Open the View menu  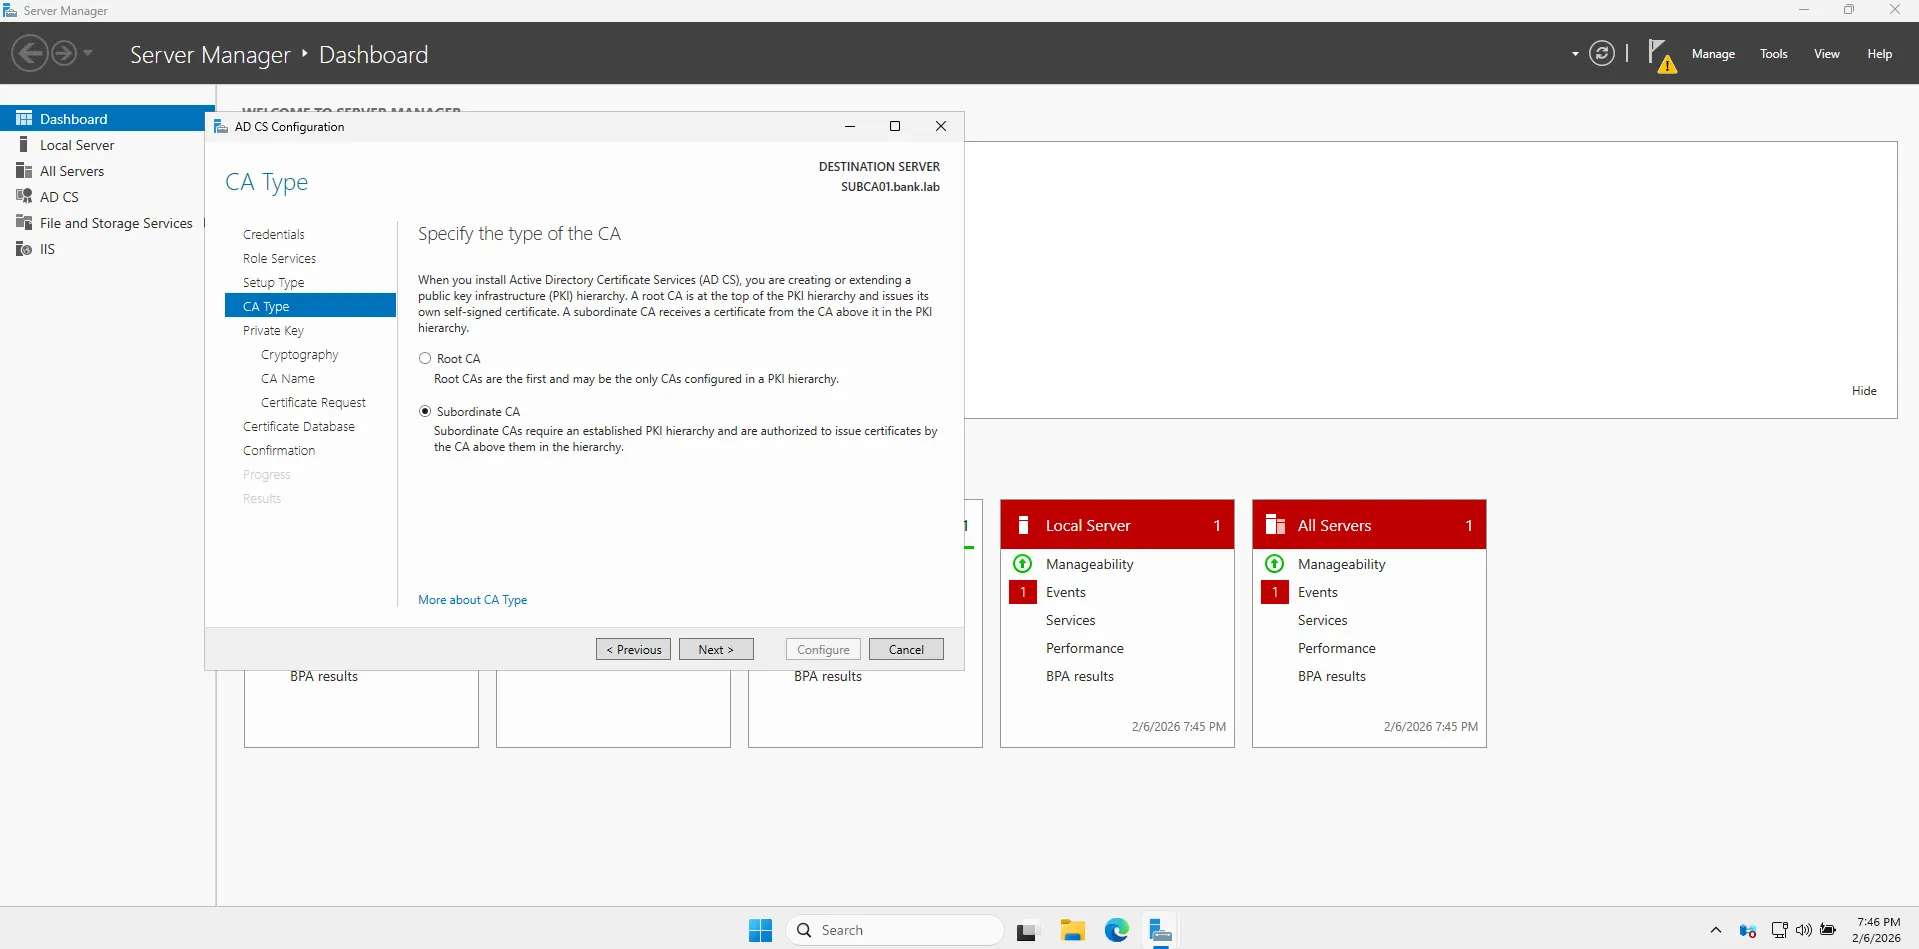tap(1827, 54)
